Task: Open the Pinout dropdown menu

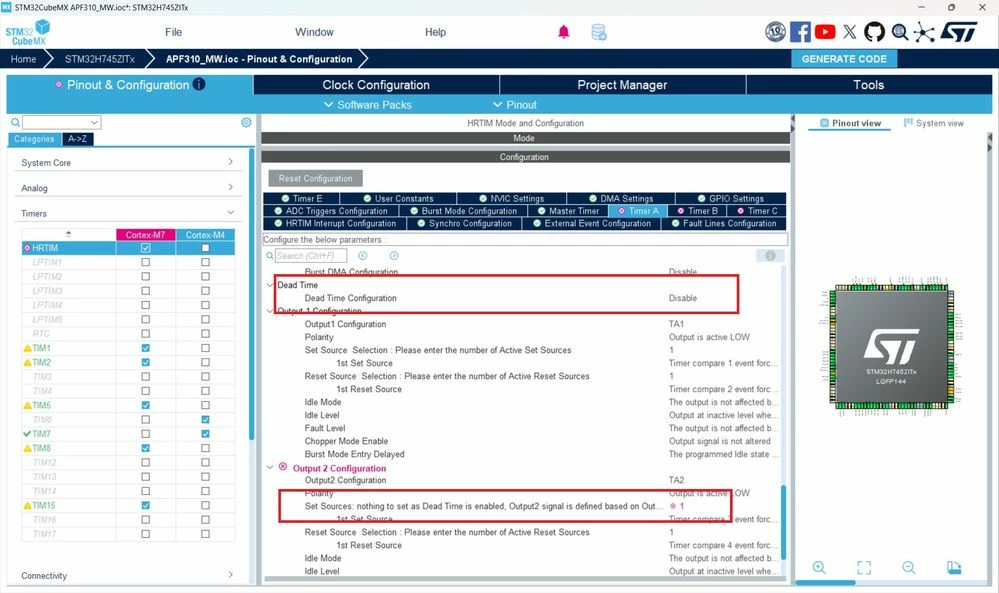Action: (515, 104)
